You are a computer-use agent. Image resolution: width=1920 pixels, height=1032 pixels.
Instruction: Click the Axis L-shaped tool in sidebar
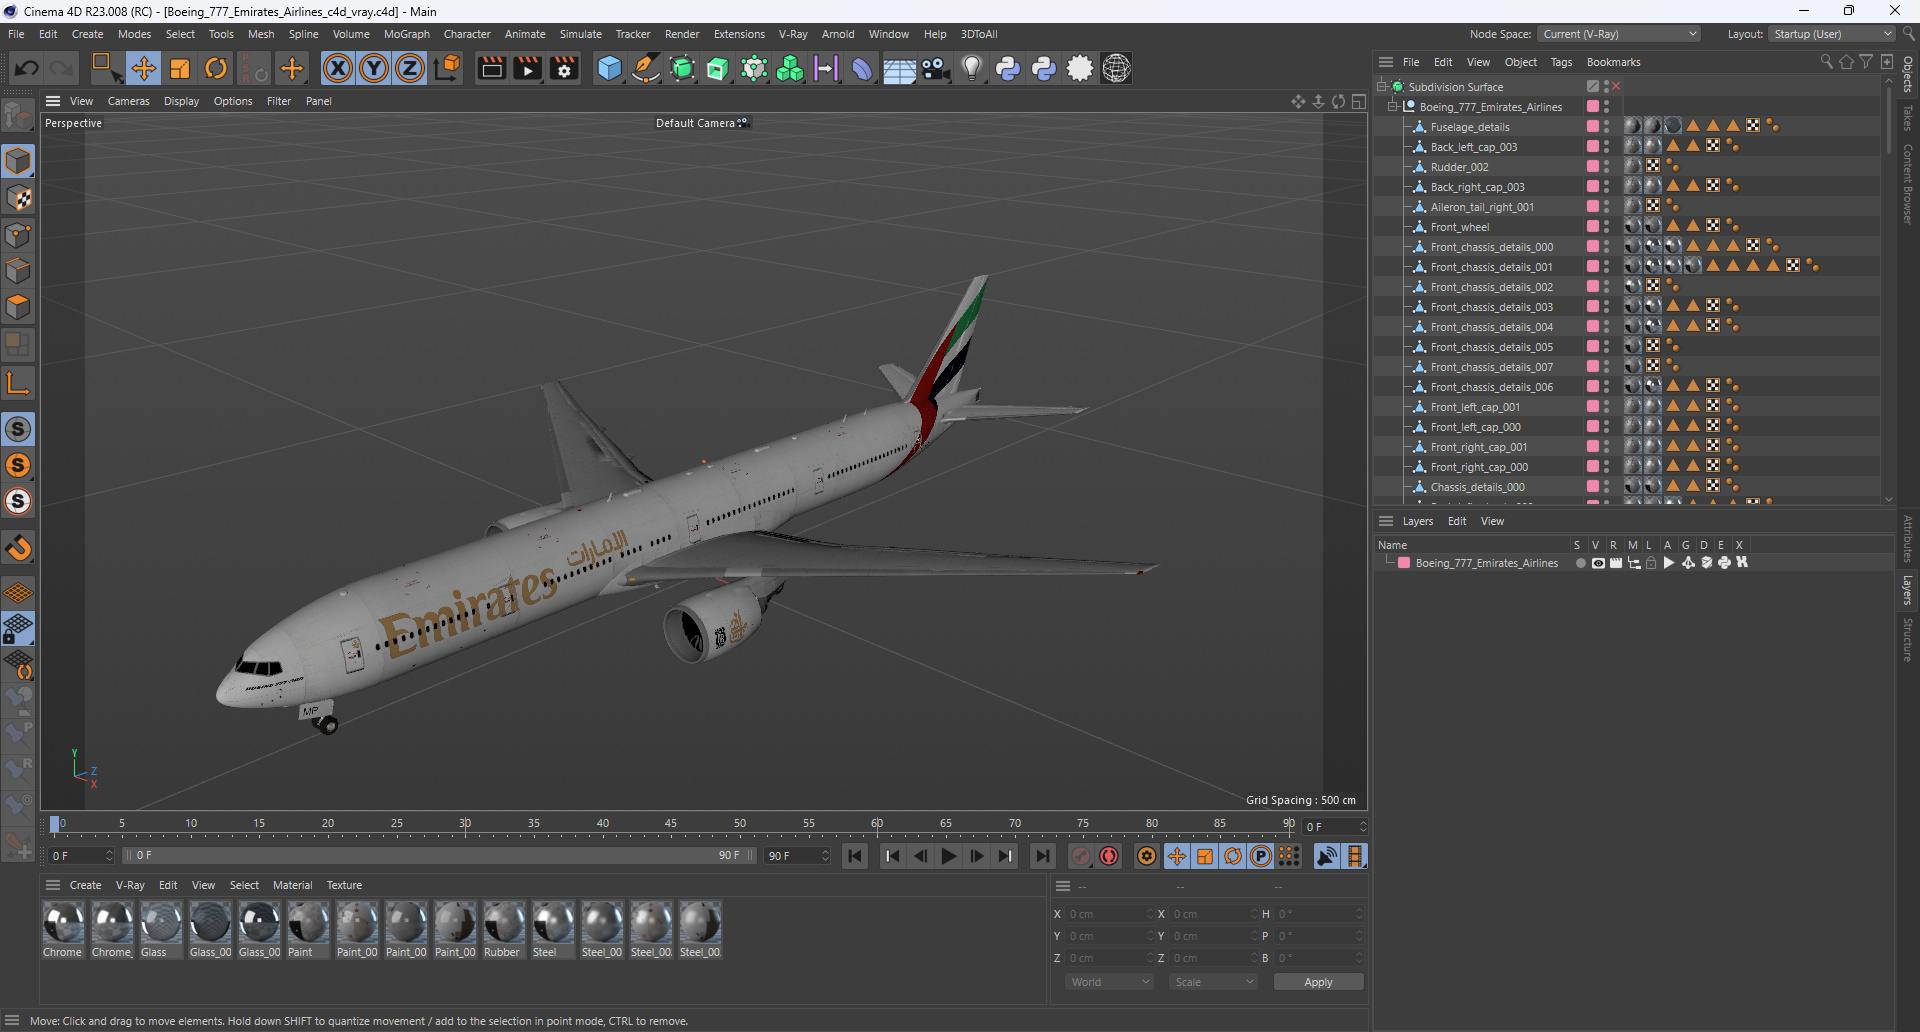[x=18, y=382]
